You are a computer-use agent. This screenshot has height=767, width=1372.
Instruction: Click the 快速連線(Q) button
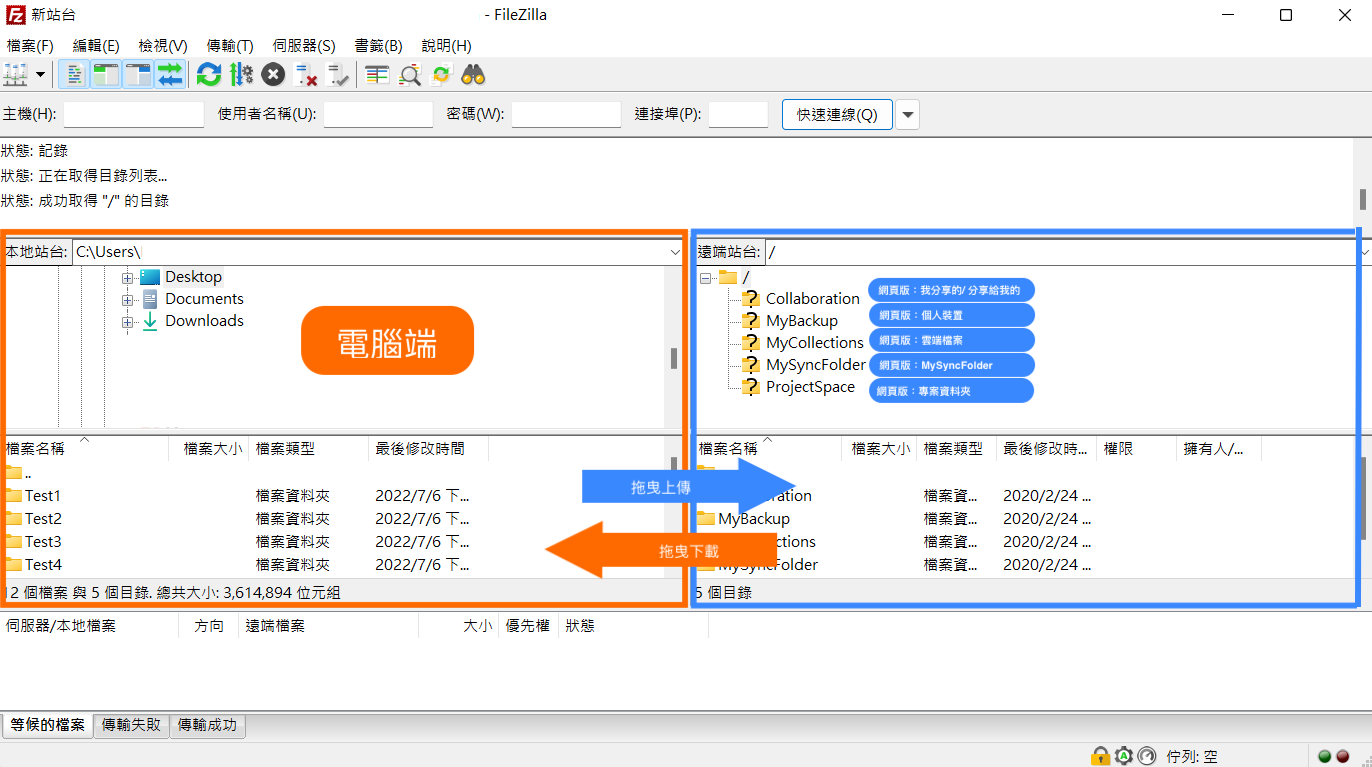[837, 114]
